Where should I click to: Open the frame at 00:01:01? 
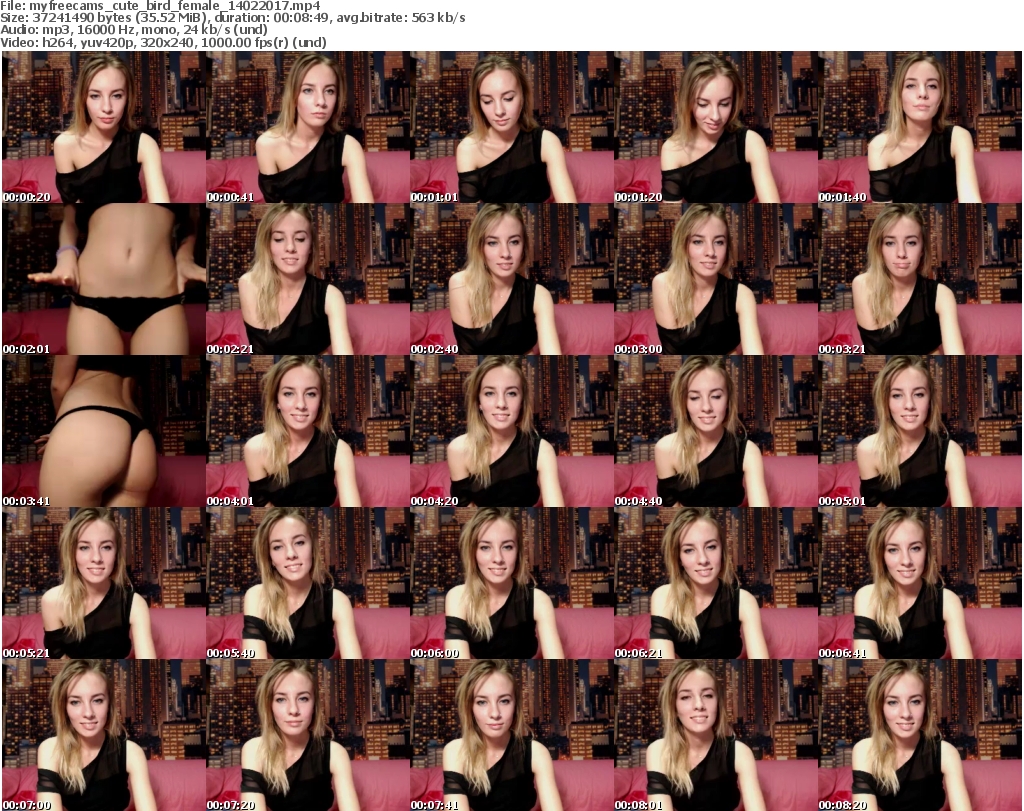(512, 127)
